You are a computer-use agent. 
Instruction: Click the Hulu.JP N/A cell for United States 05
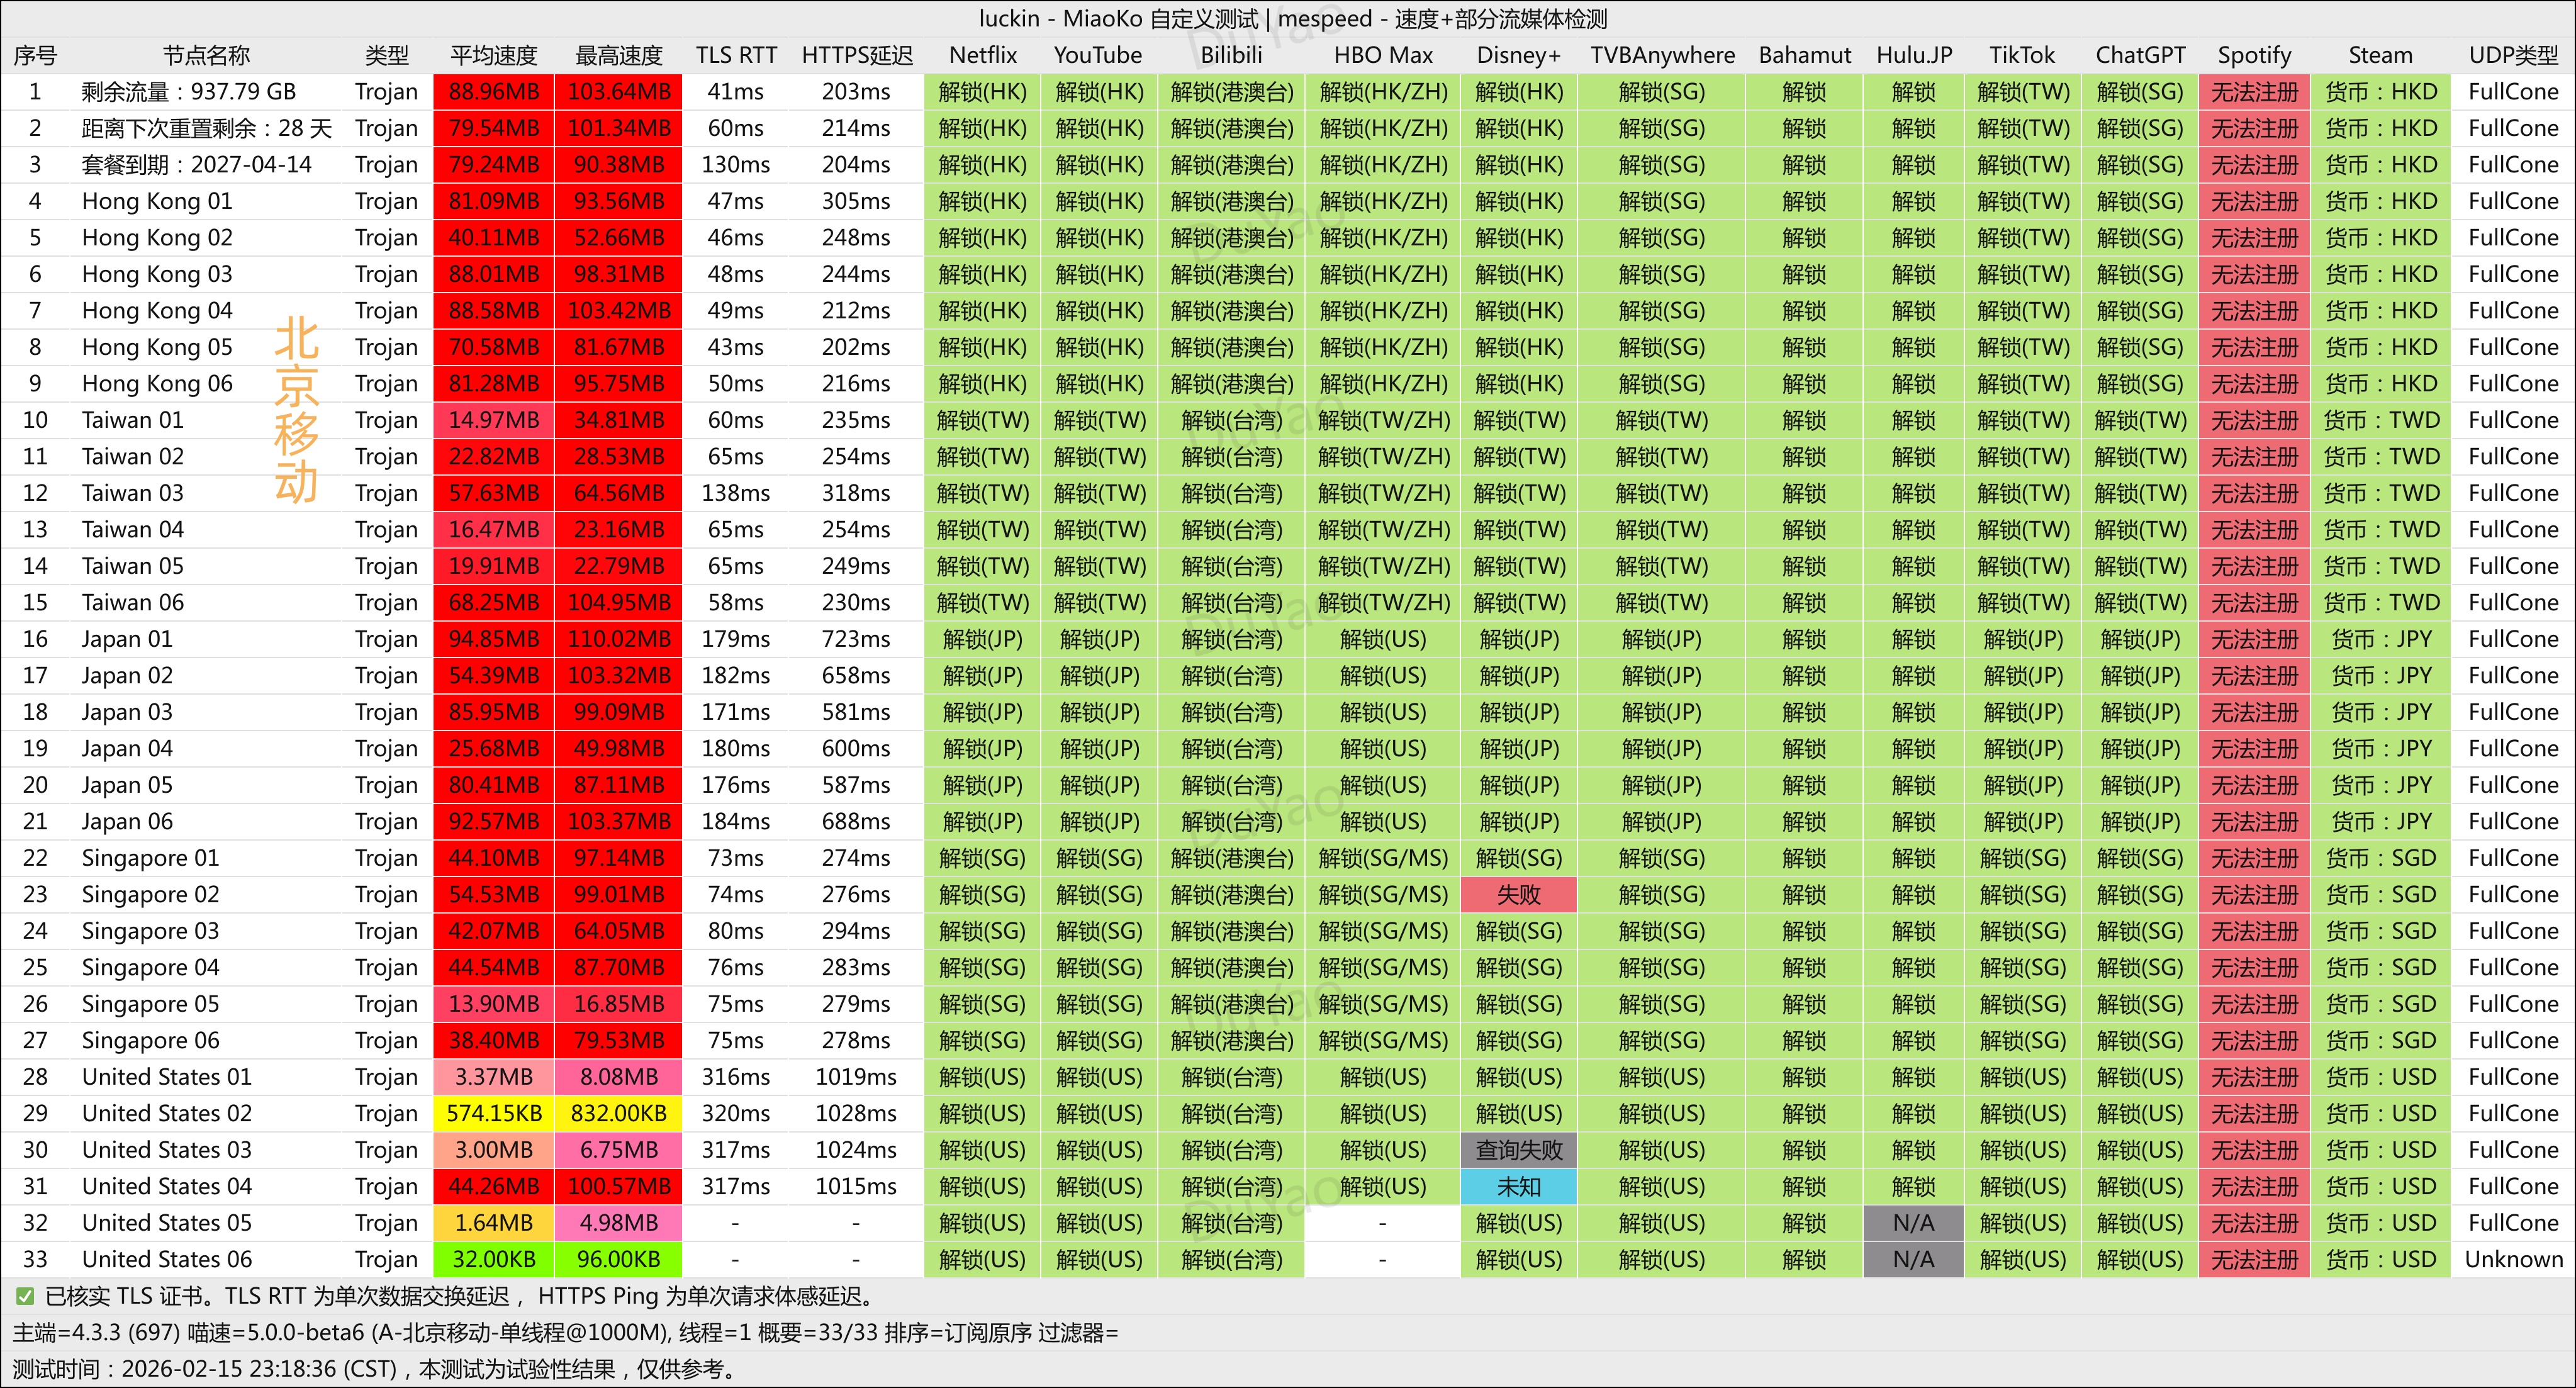tap(1913, 1223)
